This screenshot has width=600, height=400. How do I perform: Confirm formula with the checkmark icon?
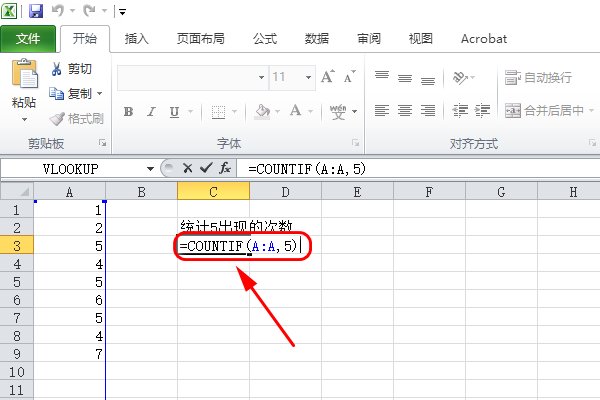tap(206, 168)
